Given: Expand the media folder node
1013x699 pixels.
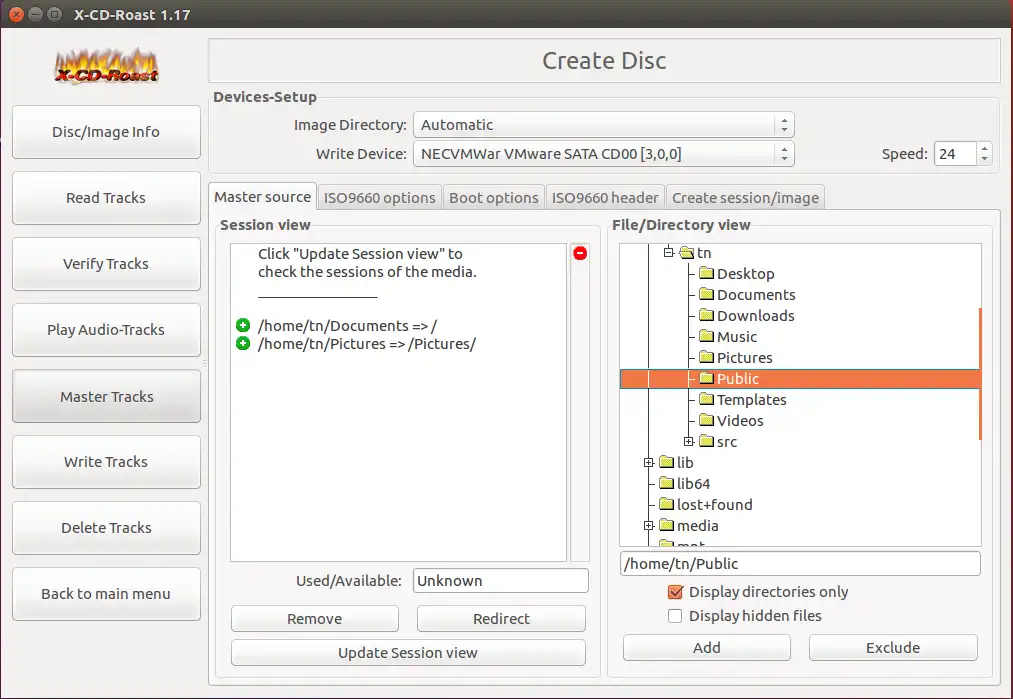Looking at the screenshot, I should point(649,526).
